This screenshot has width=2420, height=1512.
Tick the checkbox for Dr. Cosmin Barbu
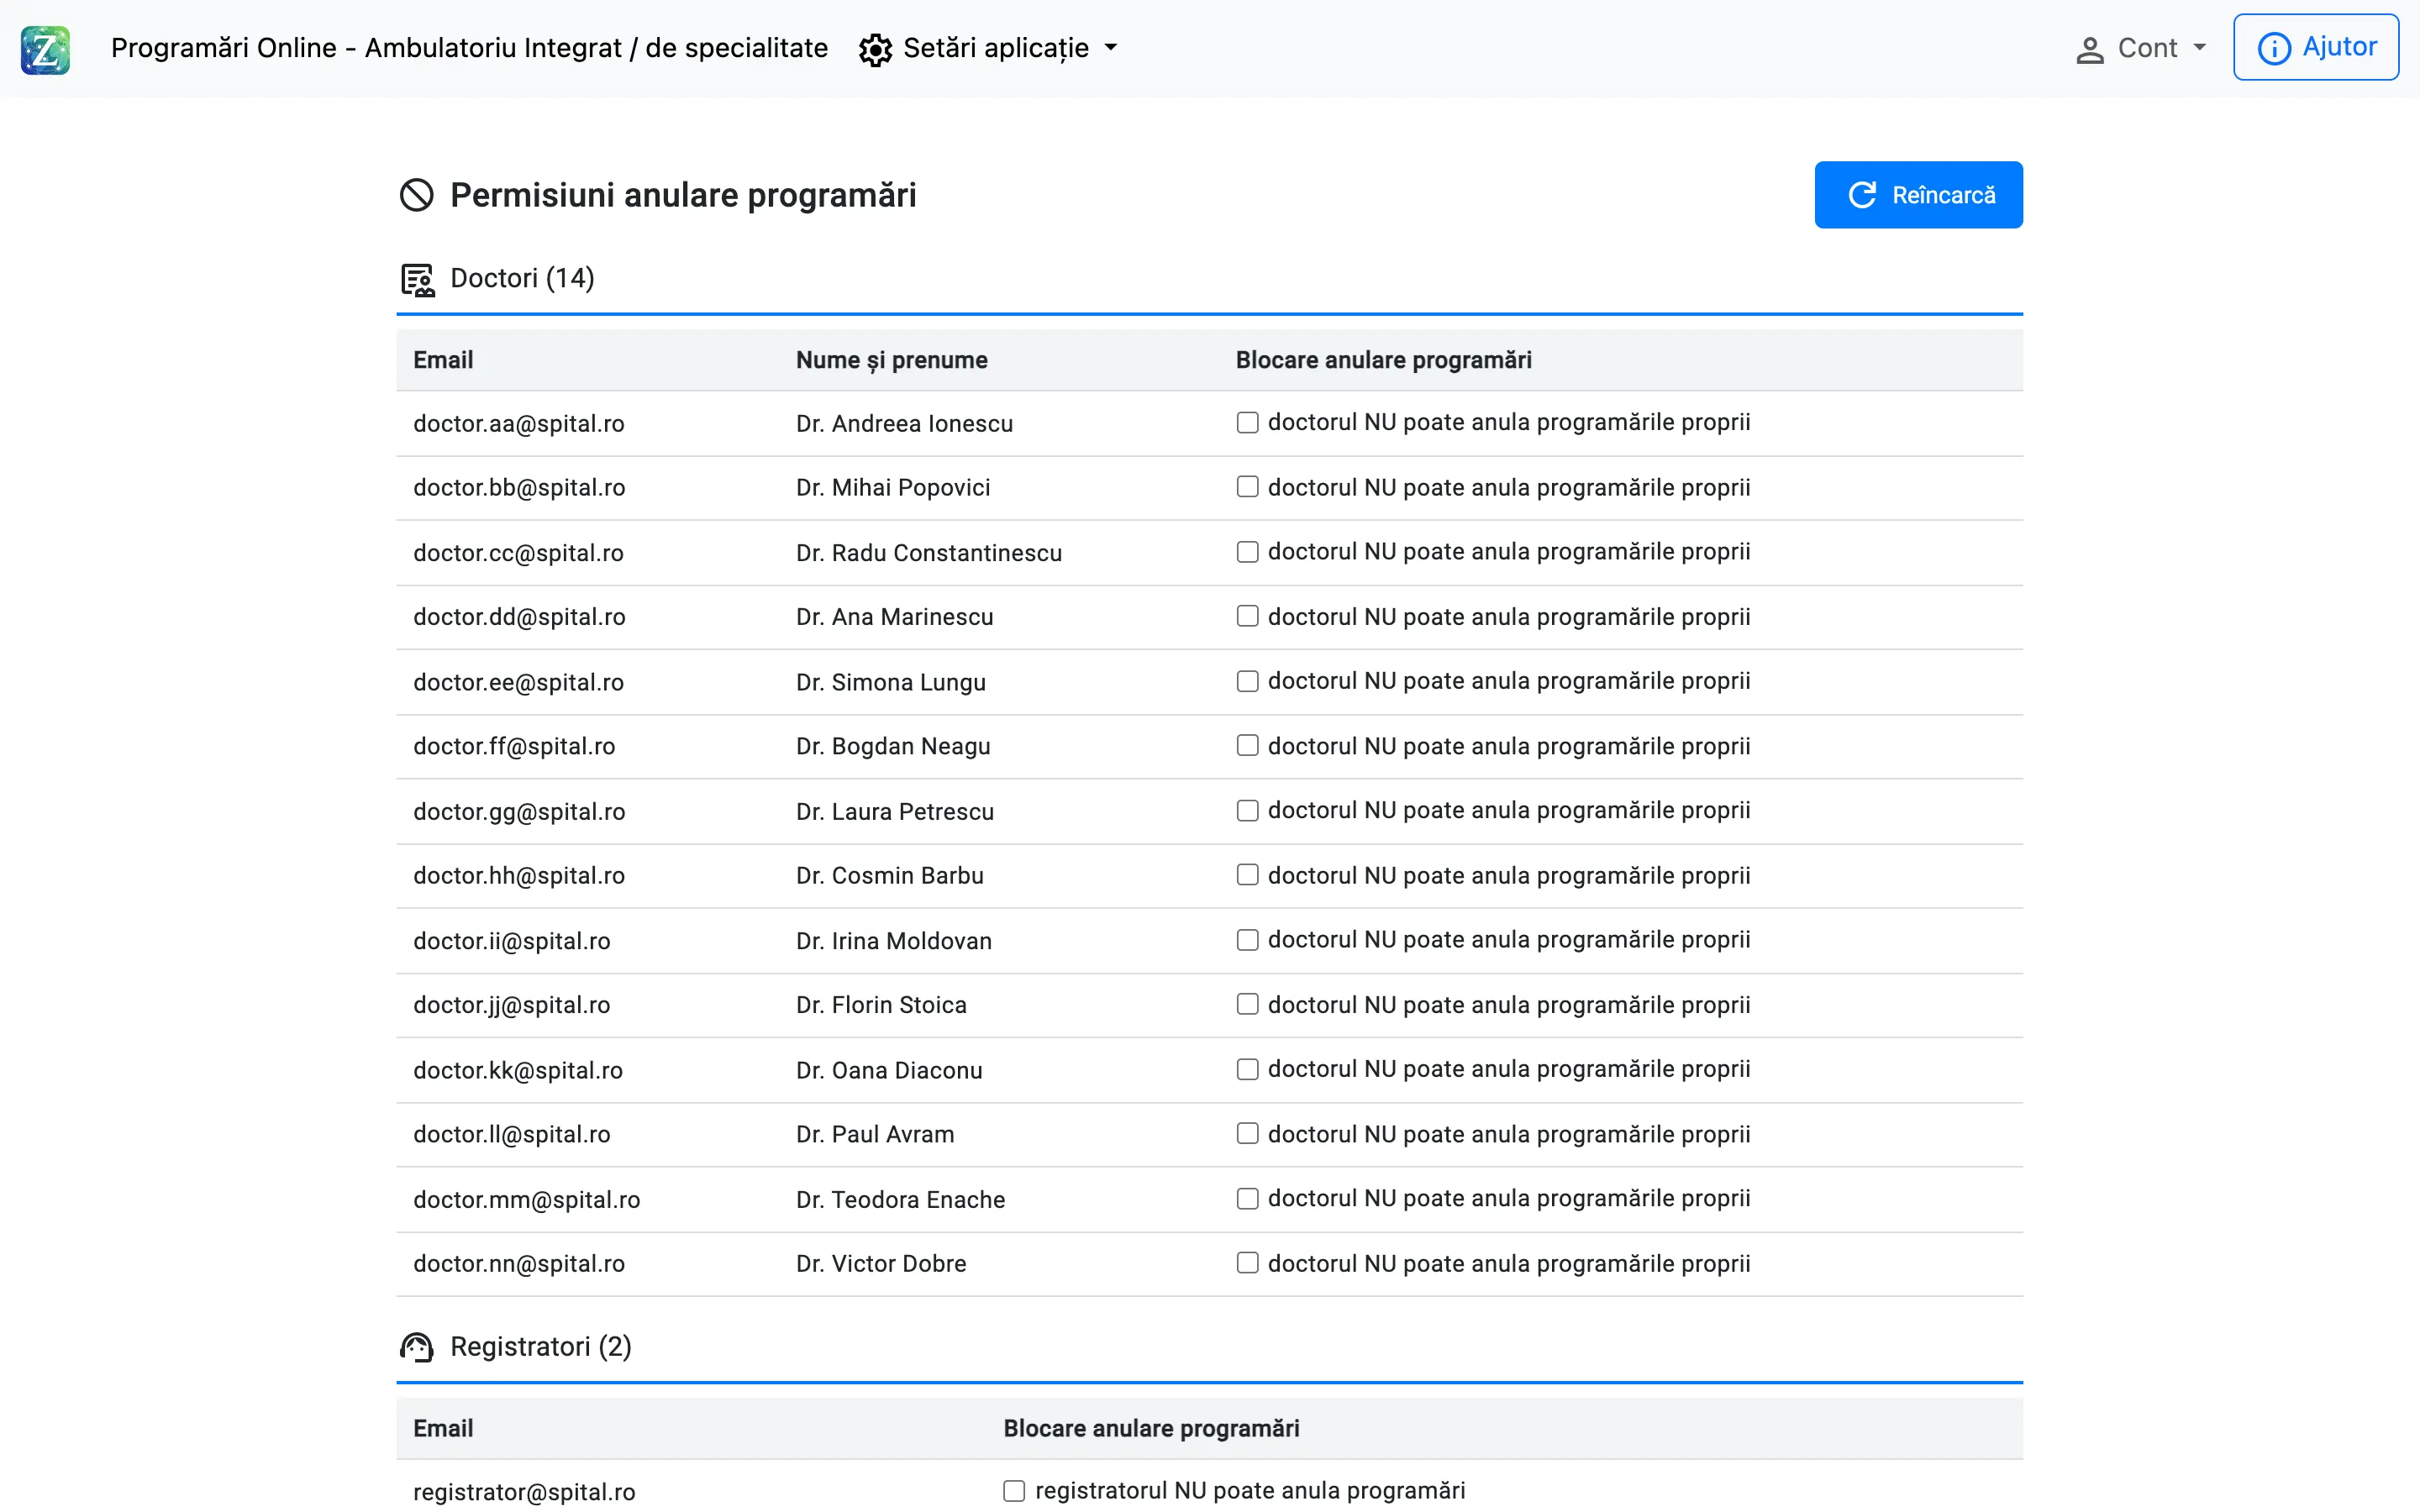[x=1247, y=875]
